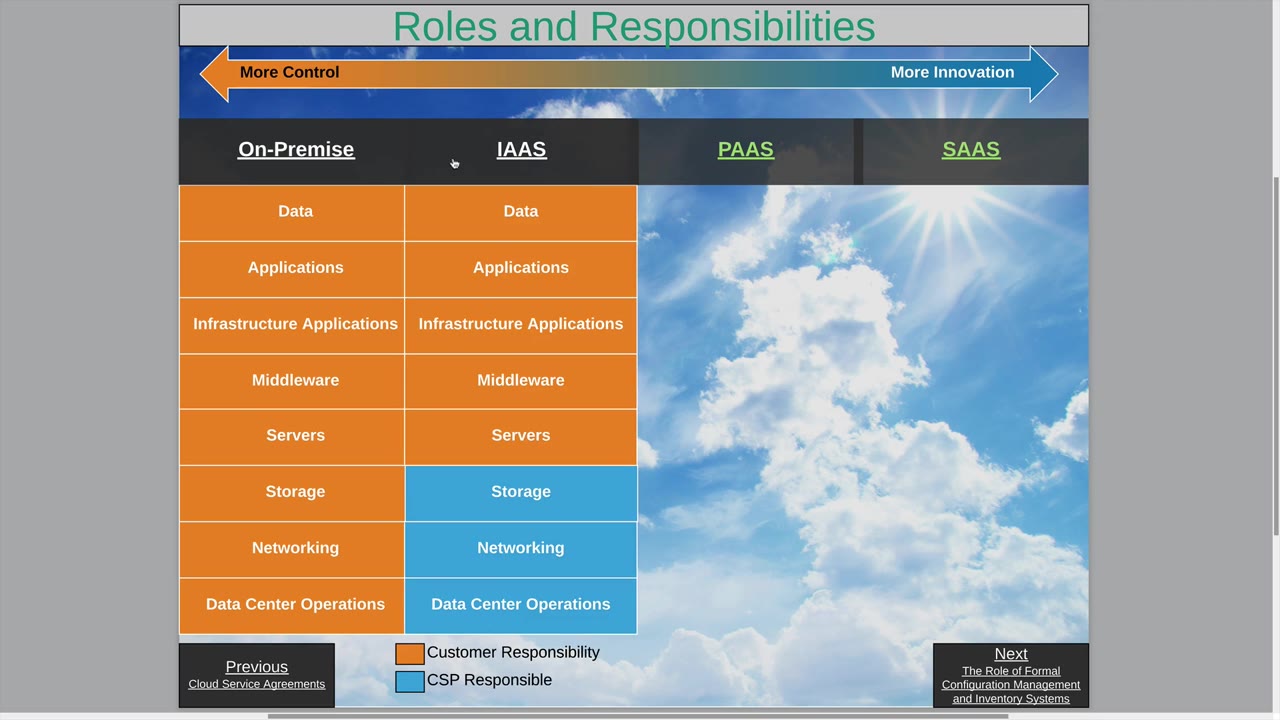Screen dimensions: 1280x720
Task: Select the IAAS Data cell
Action: point(521,213)
